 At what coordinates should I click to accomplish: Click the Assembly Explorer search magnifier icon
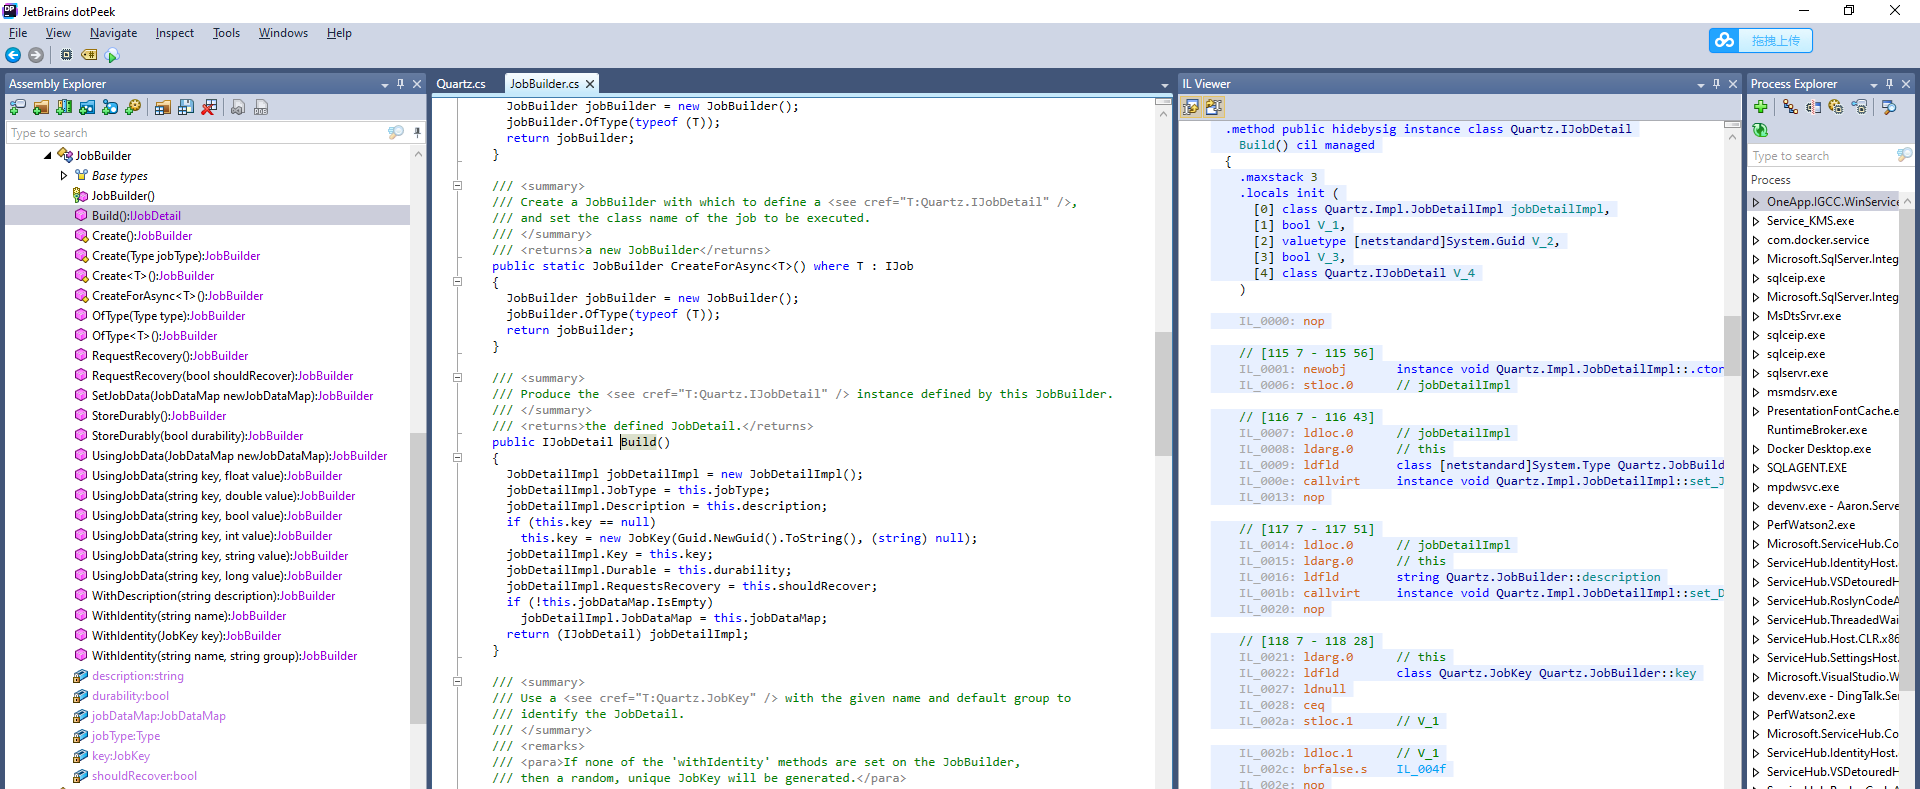click(396, 133)
